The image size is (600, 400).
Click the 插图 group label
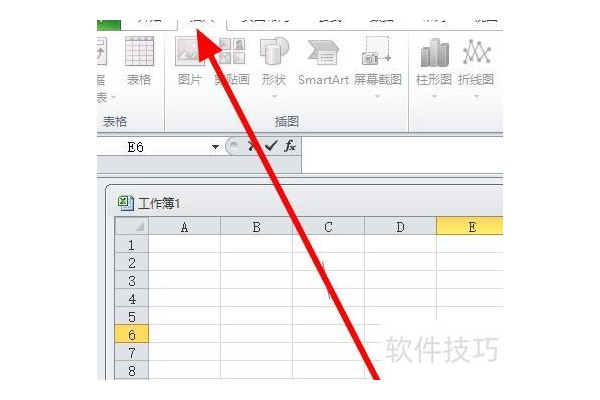pos(287,122)
